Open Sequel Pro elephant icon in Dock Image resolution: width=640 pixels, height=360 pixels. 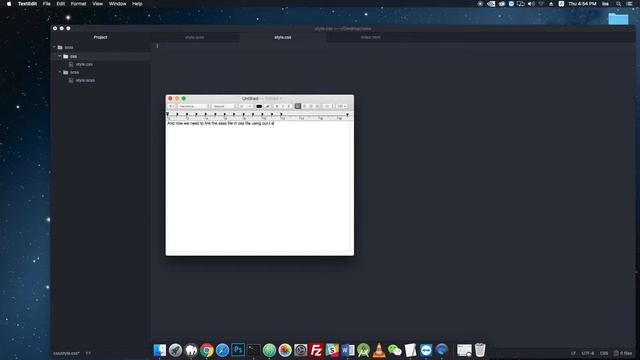[191, 350]
